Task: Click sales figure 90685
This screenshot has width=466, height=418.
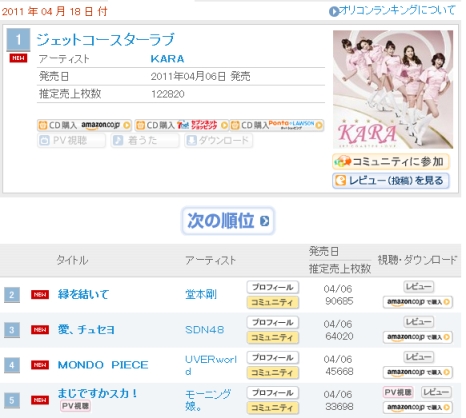Action: pos(339,301)
